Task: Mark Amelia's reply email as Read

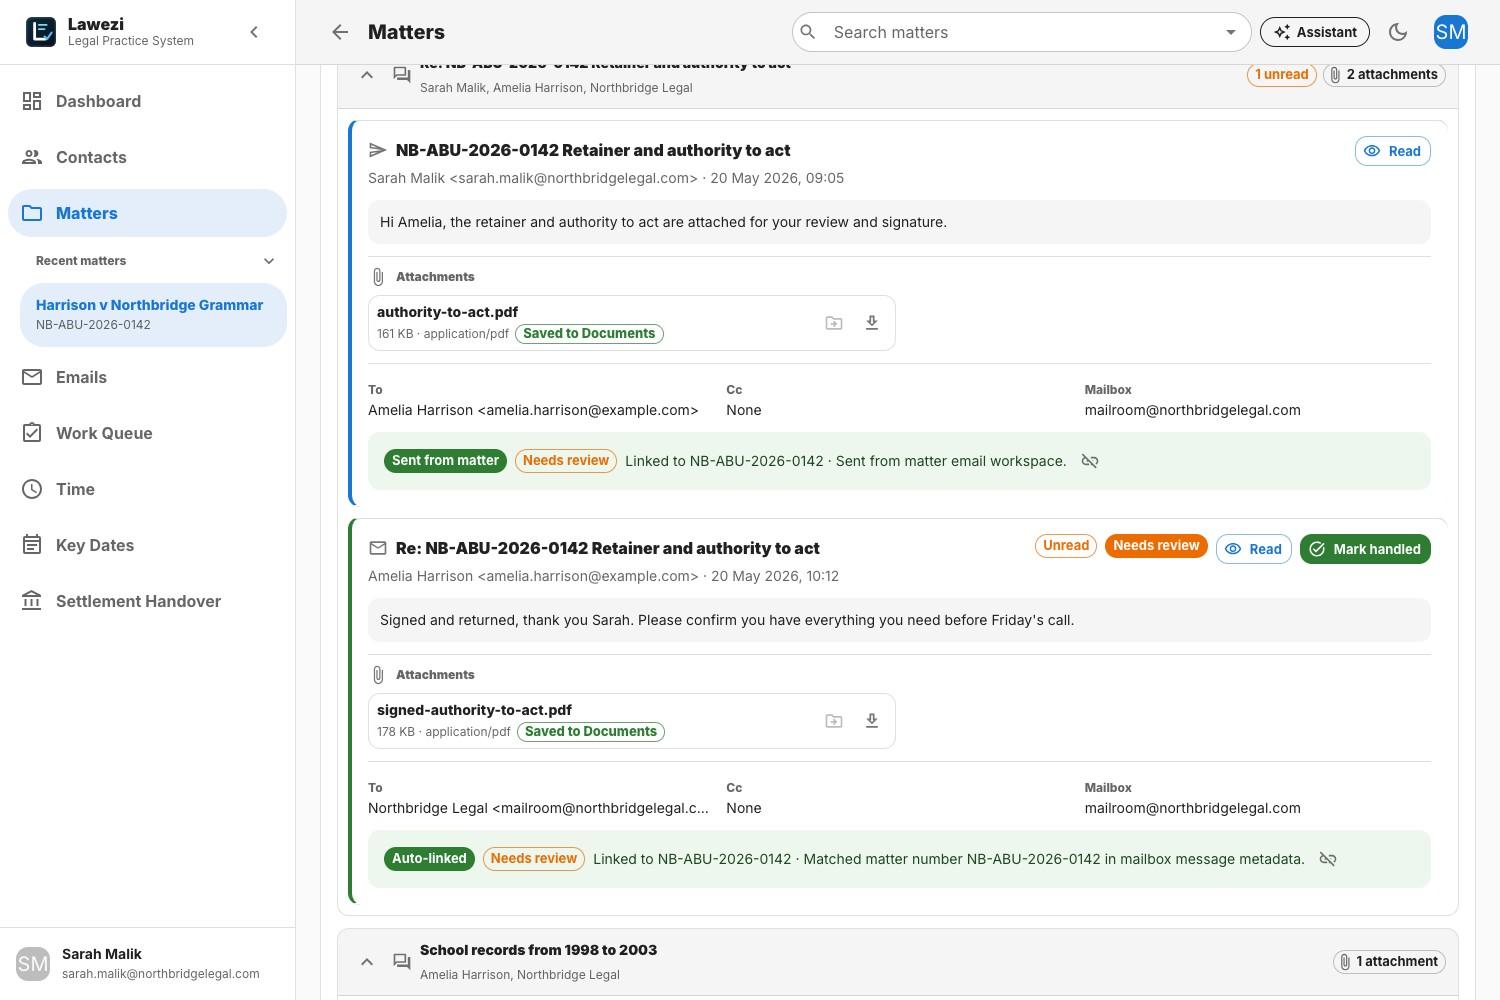Action: [1253, 549]
